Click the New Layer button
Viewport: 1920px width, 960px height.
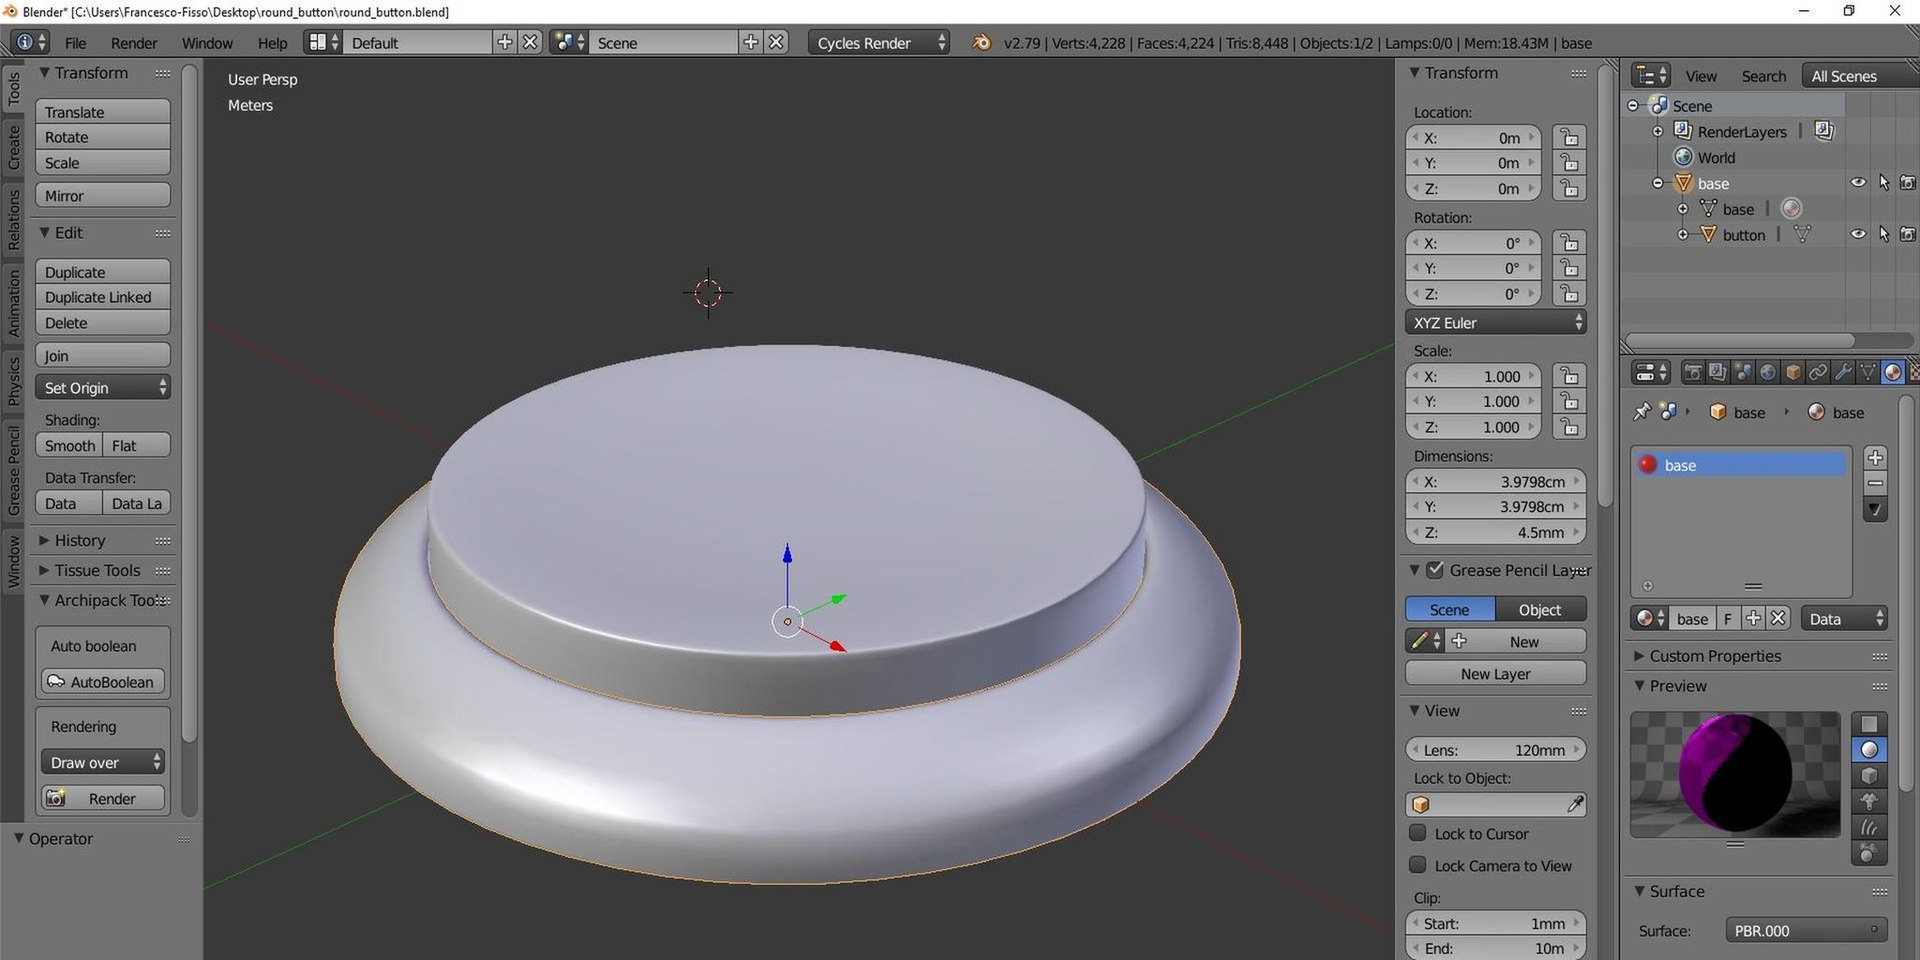pyautogui.click(x=1495, y=674)
